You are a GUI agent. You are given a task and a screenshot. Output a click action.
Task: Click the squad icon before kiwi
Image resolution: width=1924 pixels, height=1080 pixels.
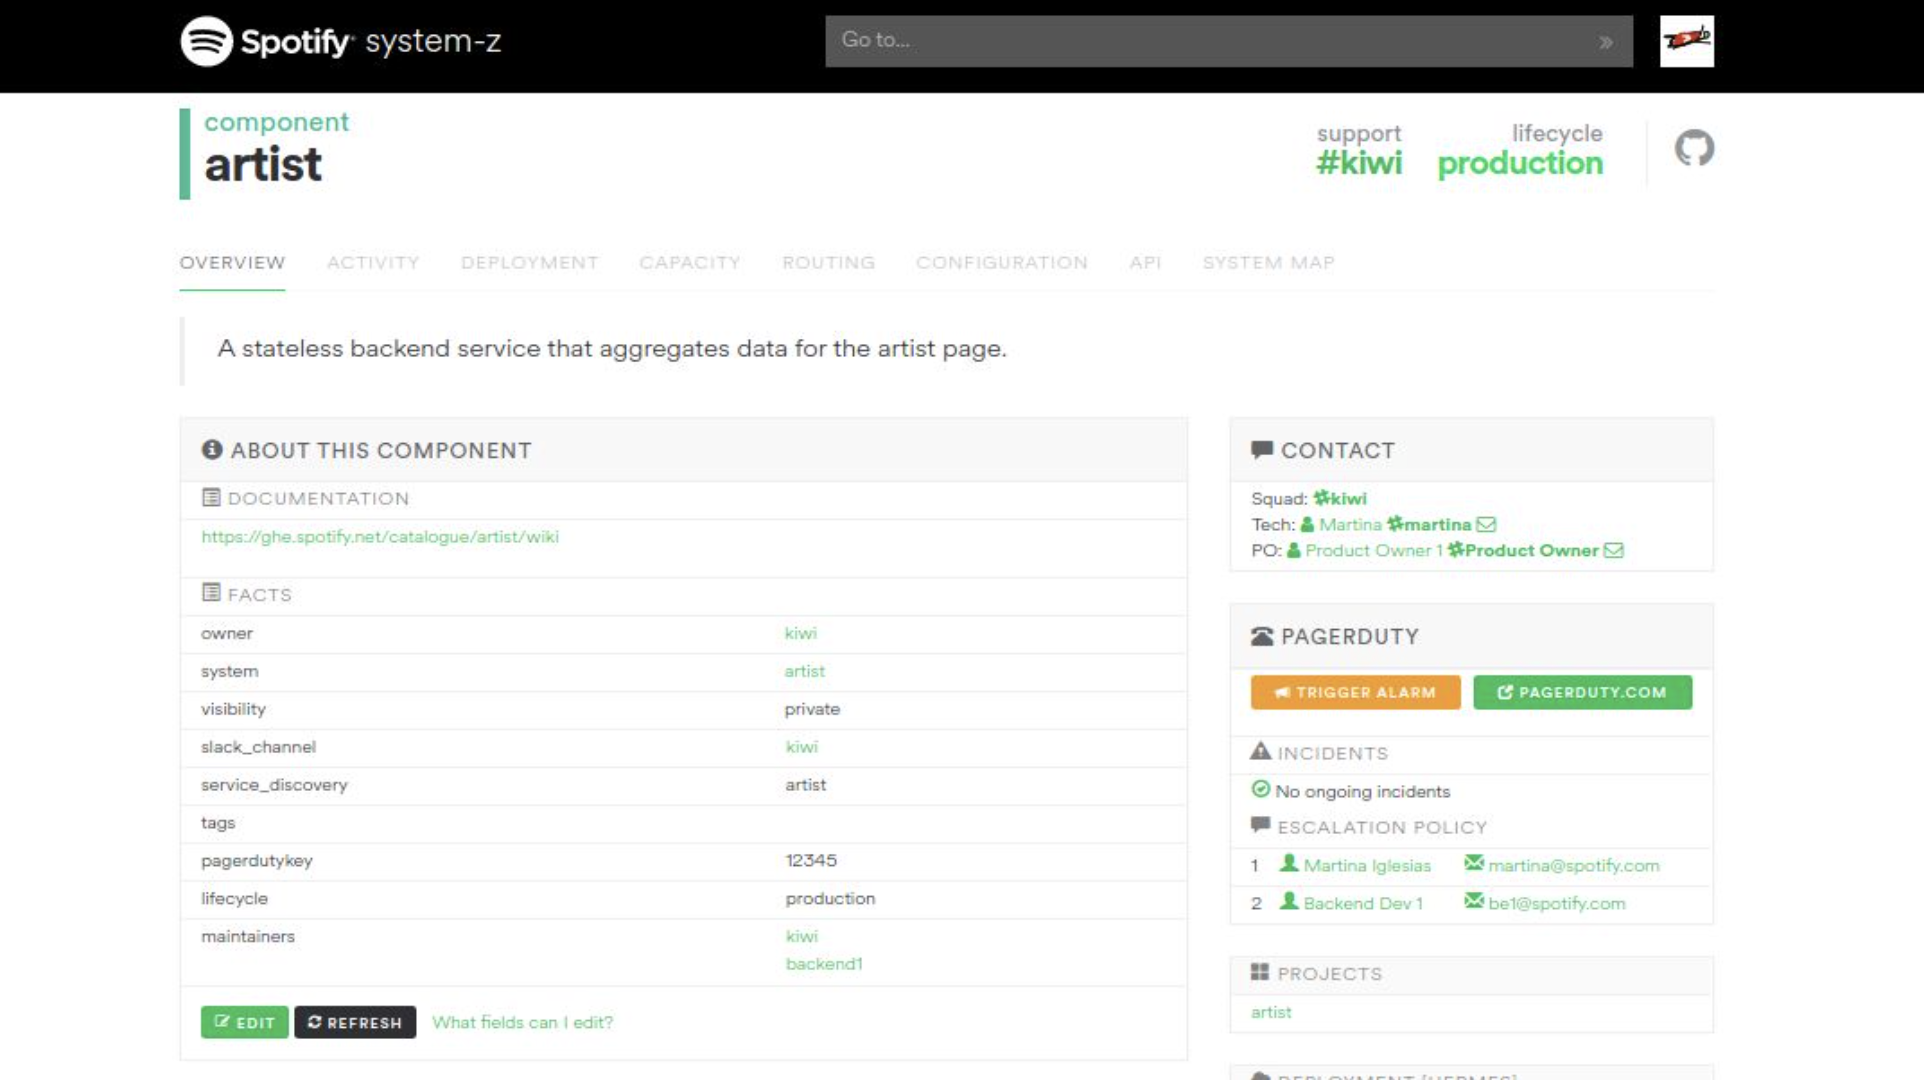pyautogui.click(x=1321, y=498)
